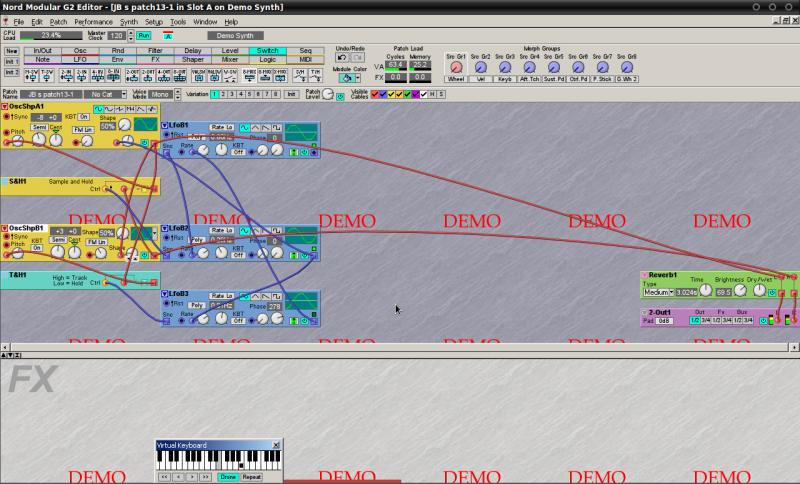Collapse the LfoB1 module triangle
Viewport: 800px width, 484px height.
pos(165,125)
